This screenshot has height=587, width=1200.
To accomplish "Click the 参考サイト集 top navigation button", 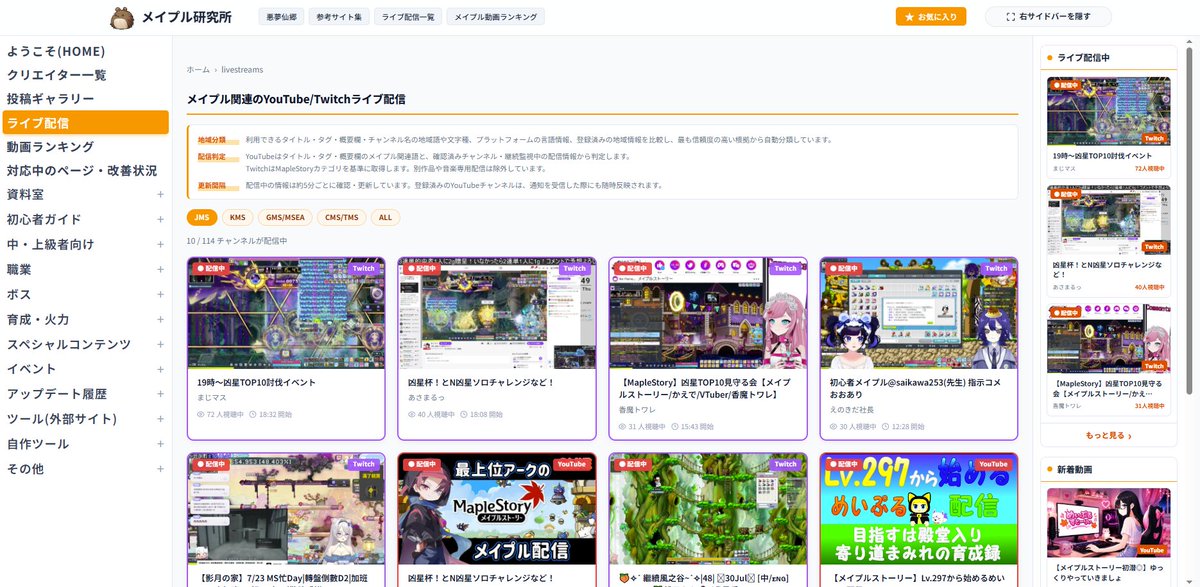I will 339,17.
